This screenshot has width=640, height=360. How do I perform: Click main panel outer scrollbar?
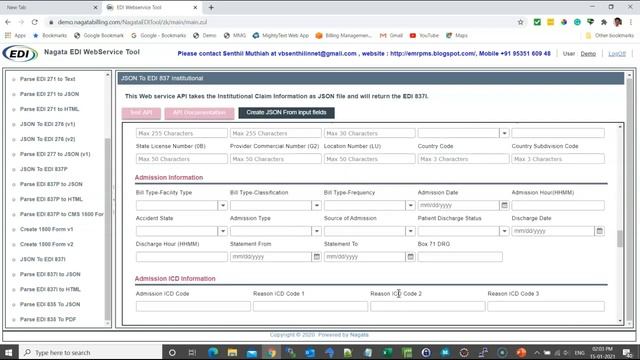(629, 200)
